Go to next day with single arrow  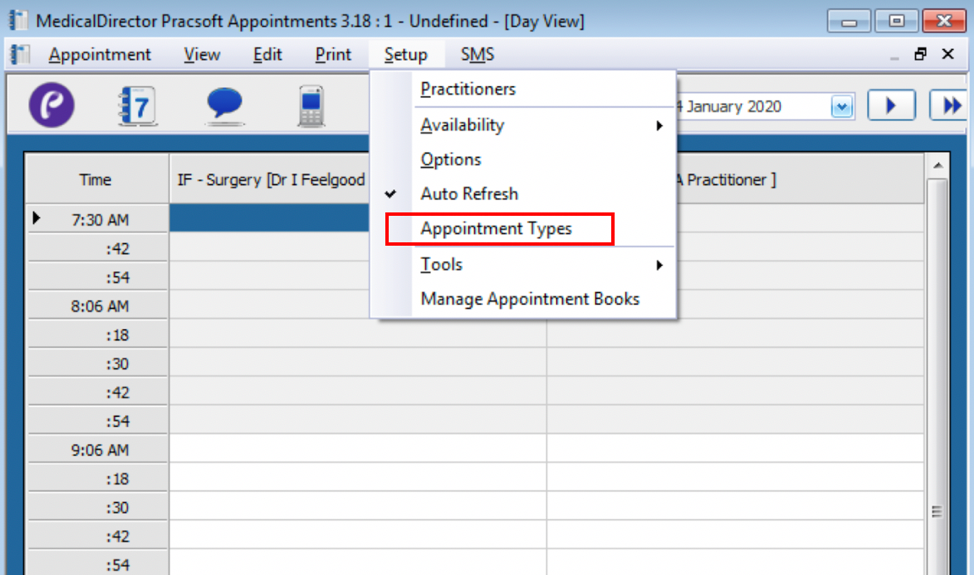coord(891,105)
